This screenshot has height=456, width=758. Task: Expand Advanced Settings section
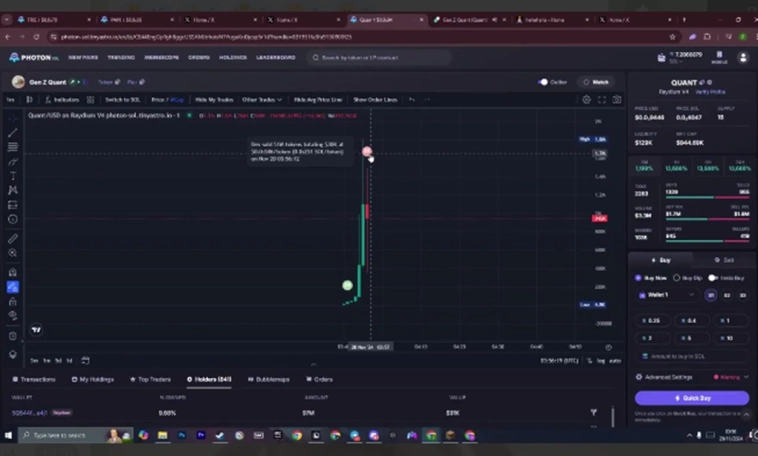(x=670, y=377)
